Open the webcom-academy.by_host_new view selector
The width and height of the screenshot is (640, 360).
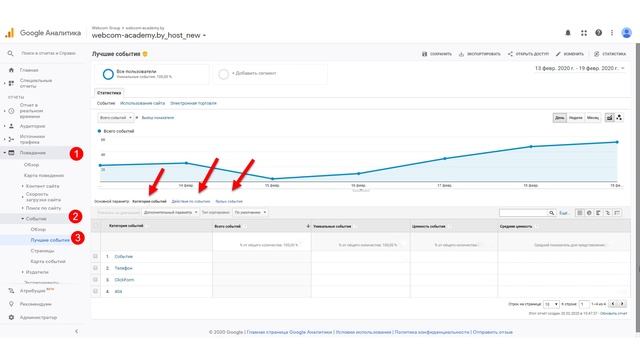pos(149,36)
